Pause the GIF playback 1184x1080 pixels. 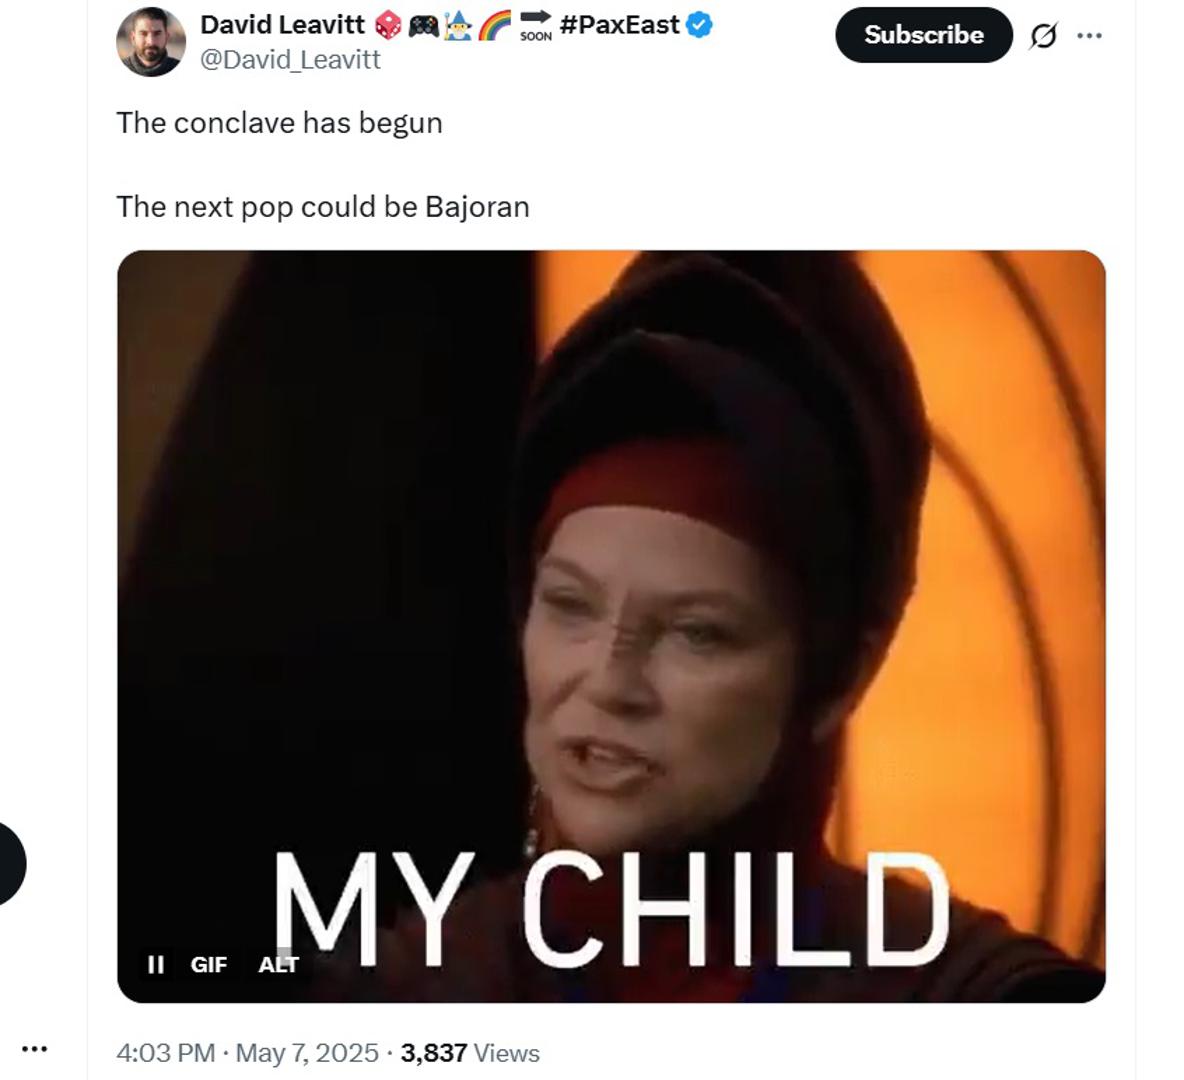coord(155,964)
